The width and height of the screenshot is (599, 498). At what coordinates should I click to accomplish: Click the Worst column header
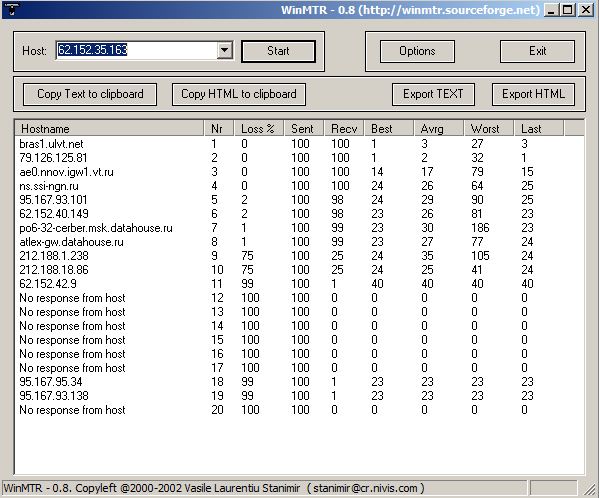489,129
